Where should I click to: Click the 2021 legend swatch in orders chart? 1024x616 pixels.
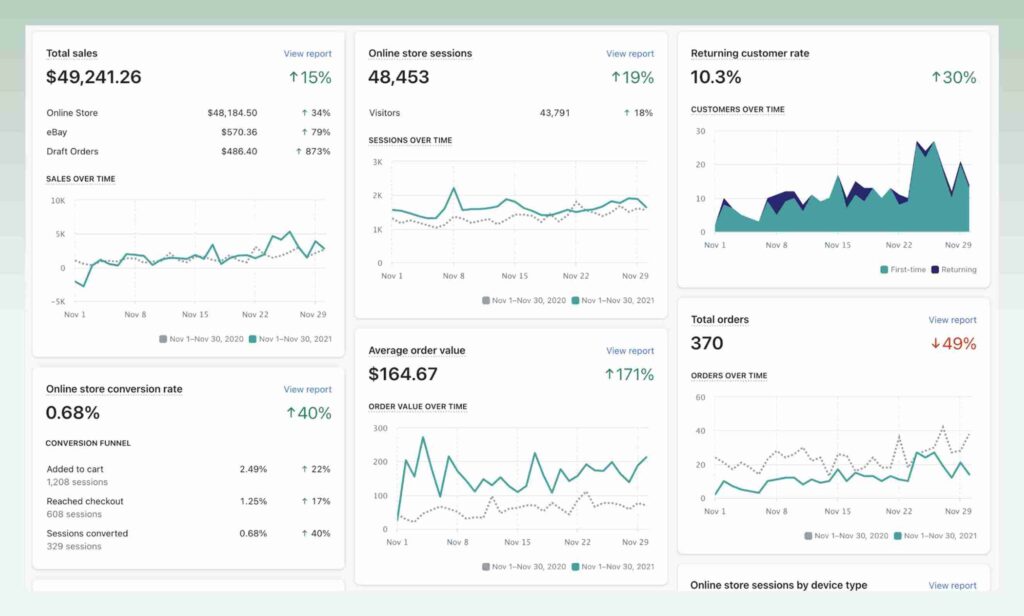pos(898,536)
